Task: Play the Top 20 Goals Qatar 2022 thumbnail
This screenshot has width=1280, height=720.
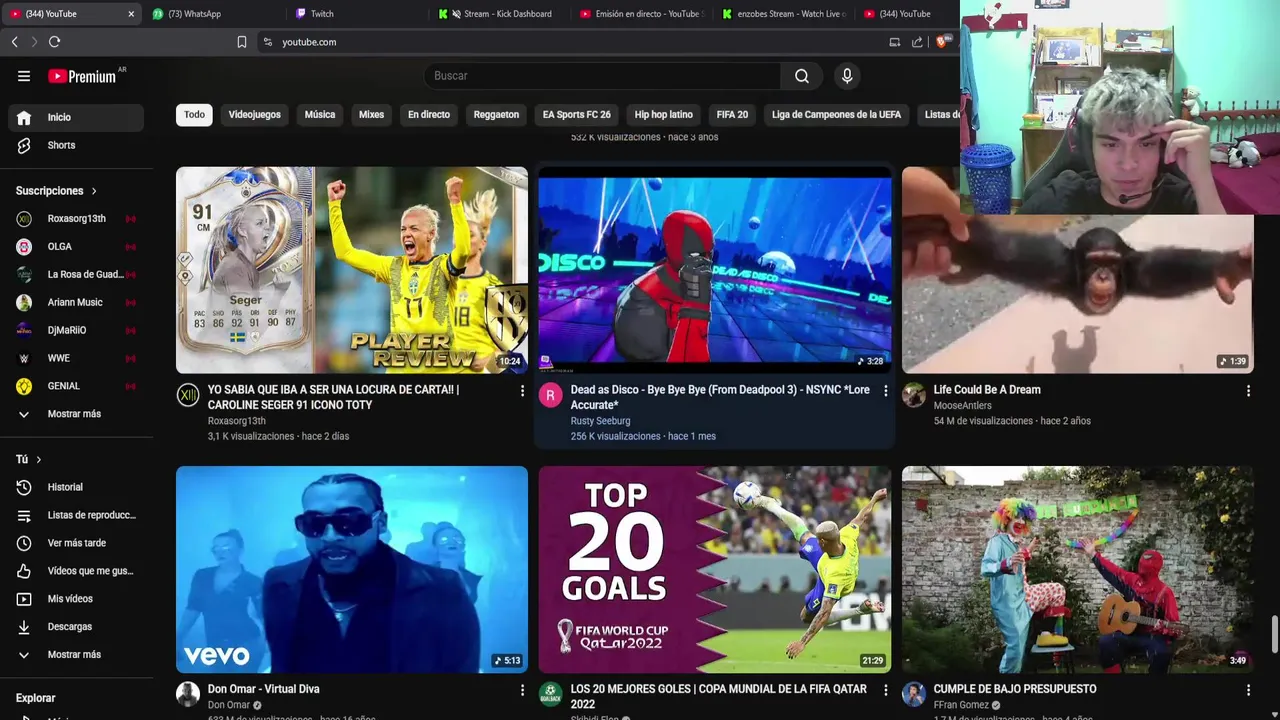Action: pyautogui.click(x=715, y=570)
